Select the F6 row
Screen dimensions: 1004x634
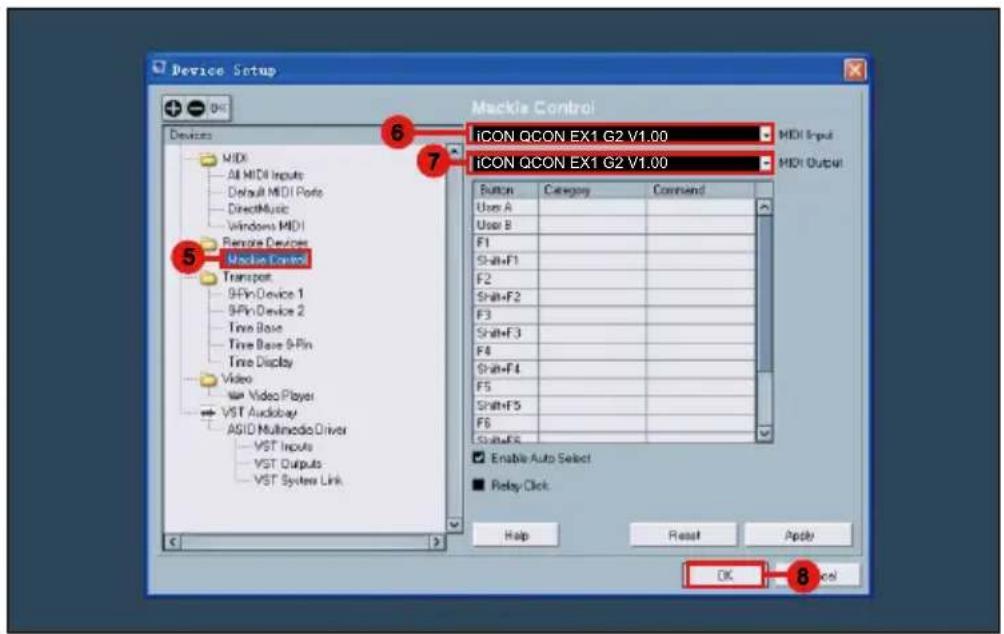614,423
